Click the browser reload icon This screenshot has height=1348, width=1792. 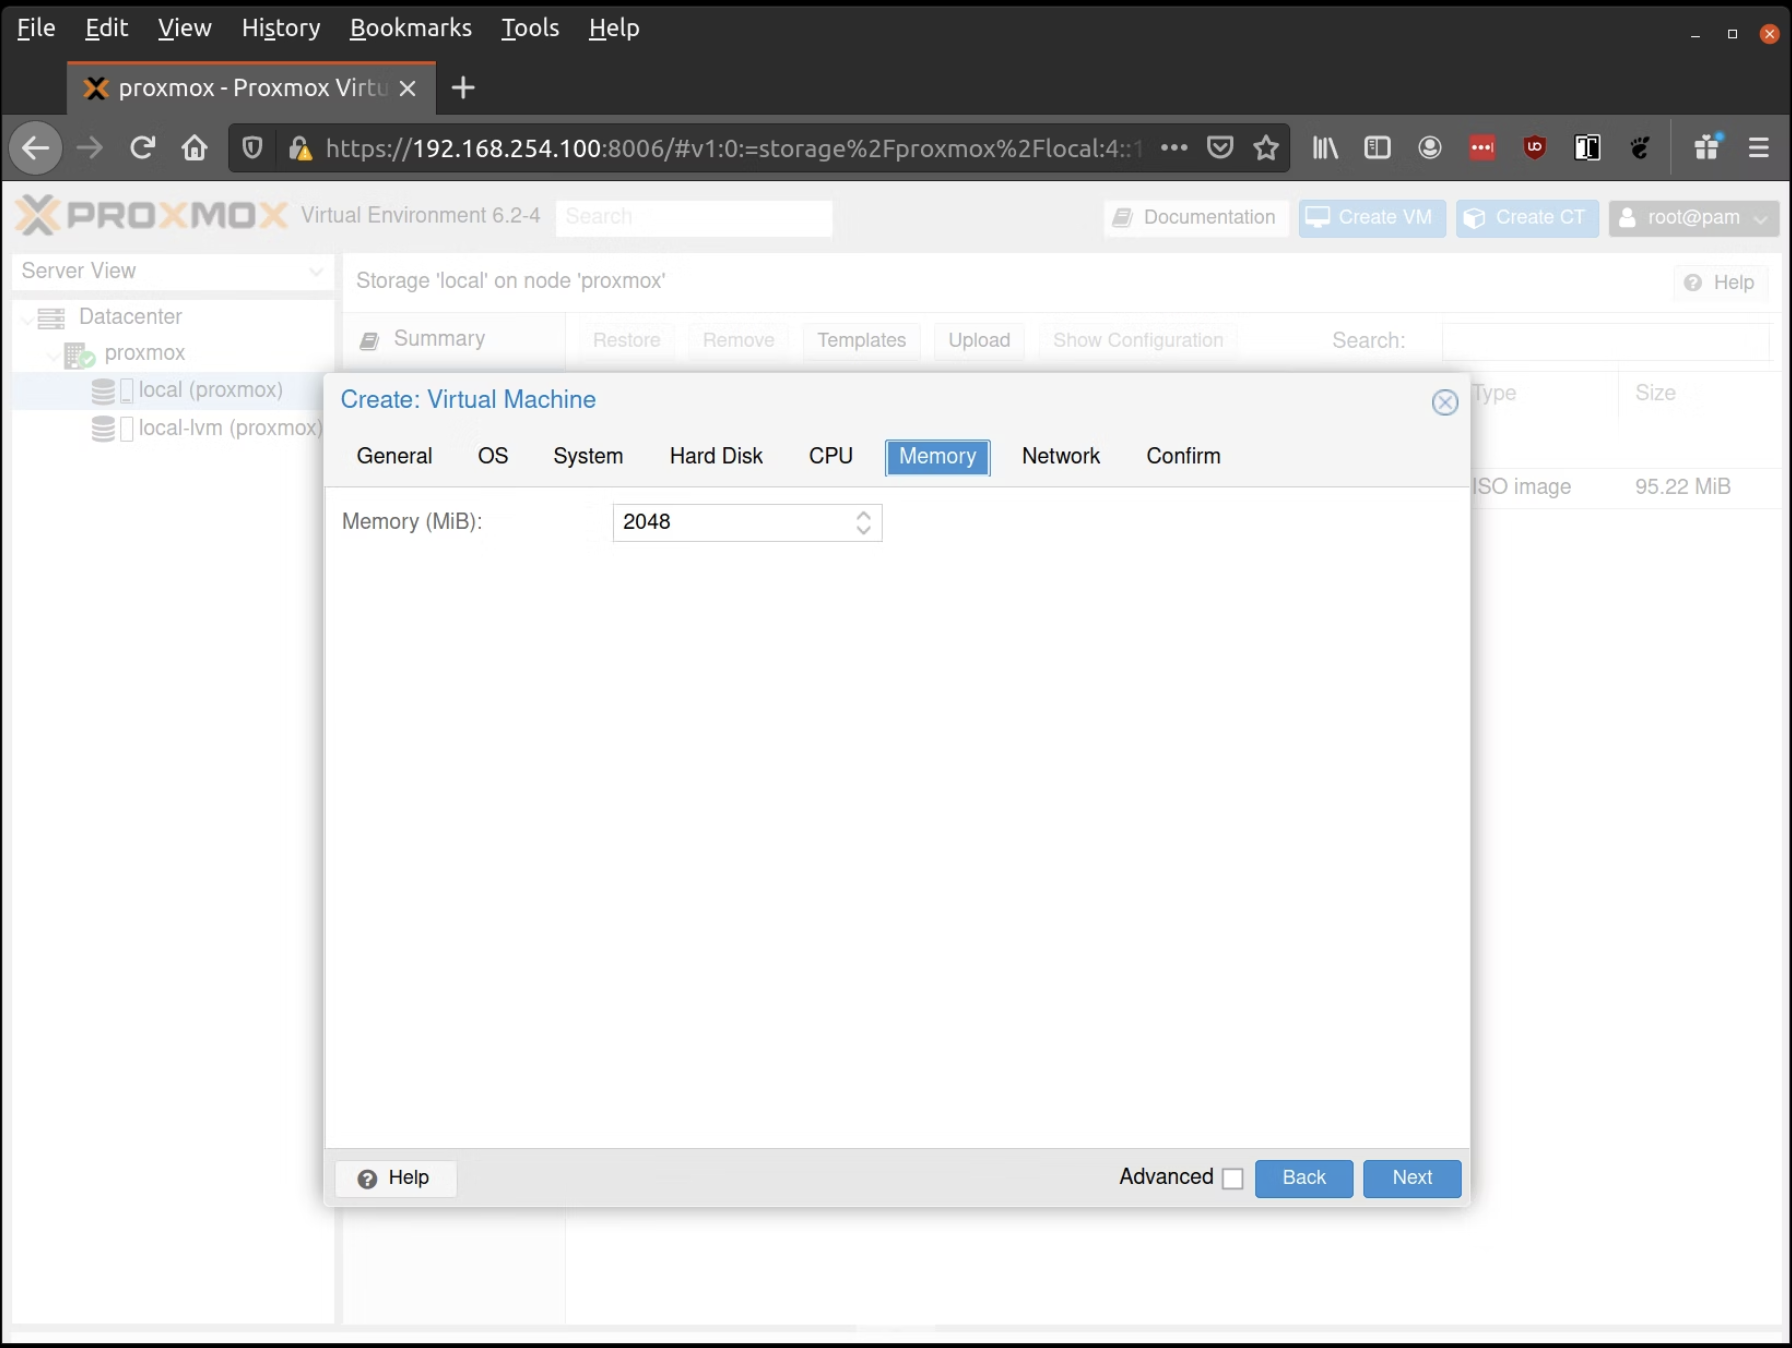tap(142, 148)
